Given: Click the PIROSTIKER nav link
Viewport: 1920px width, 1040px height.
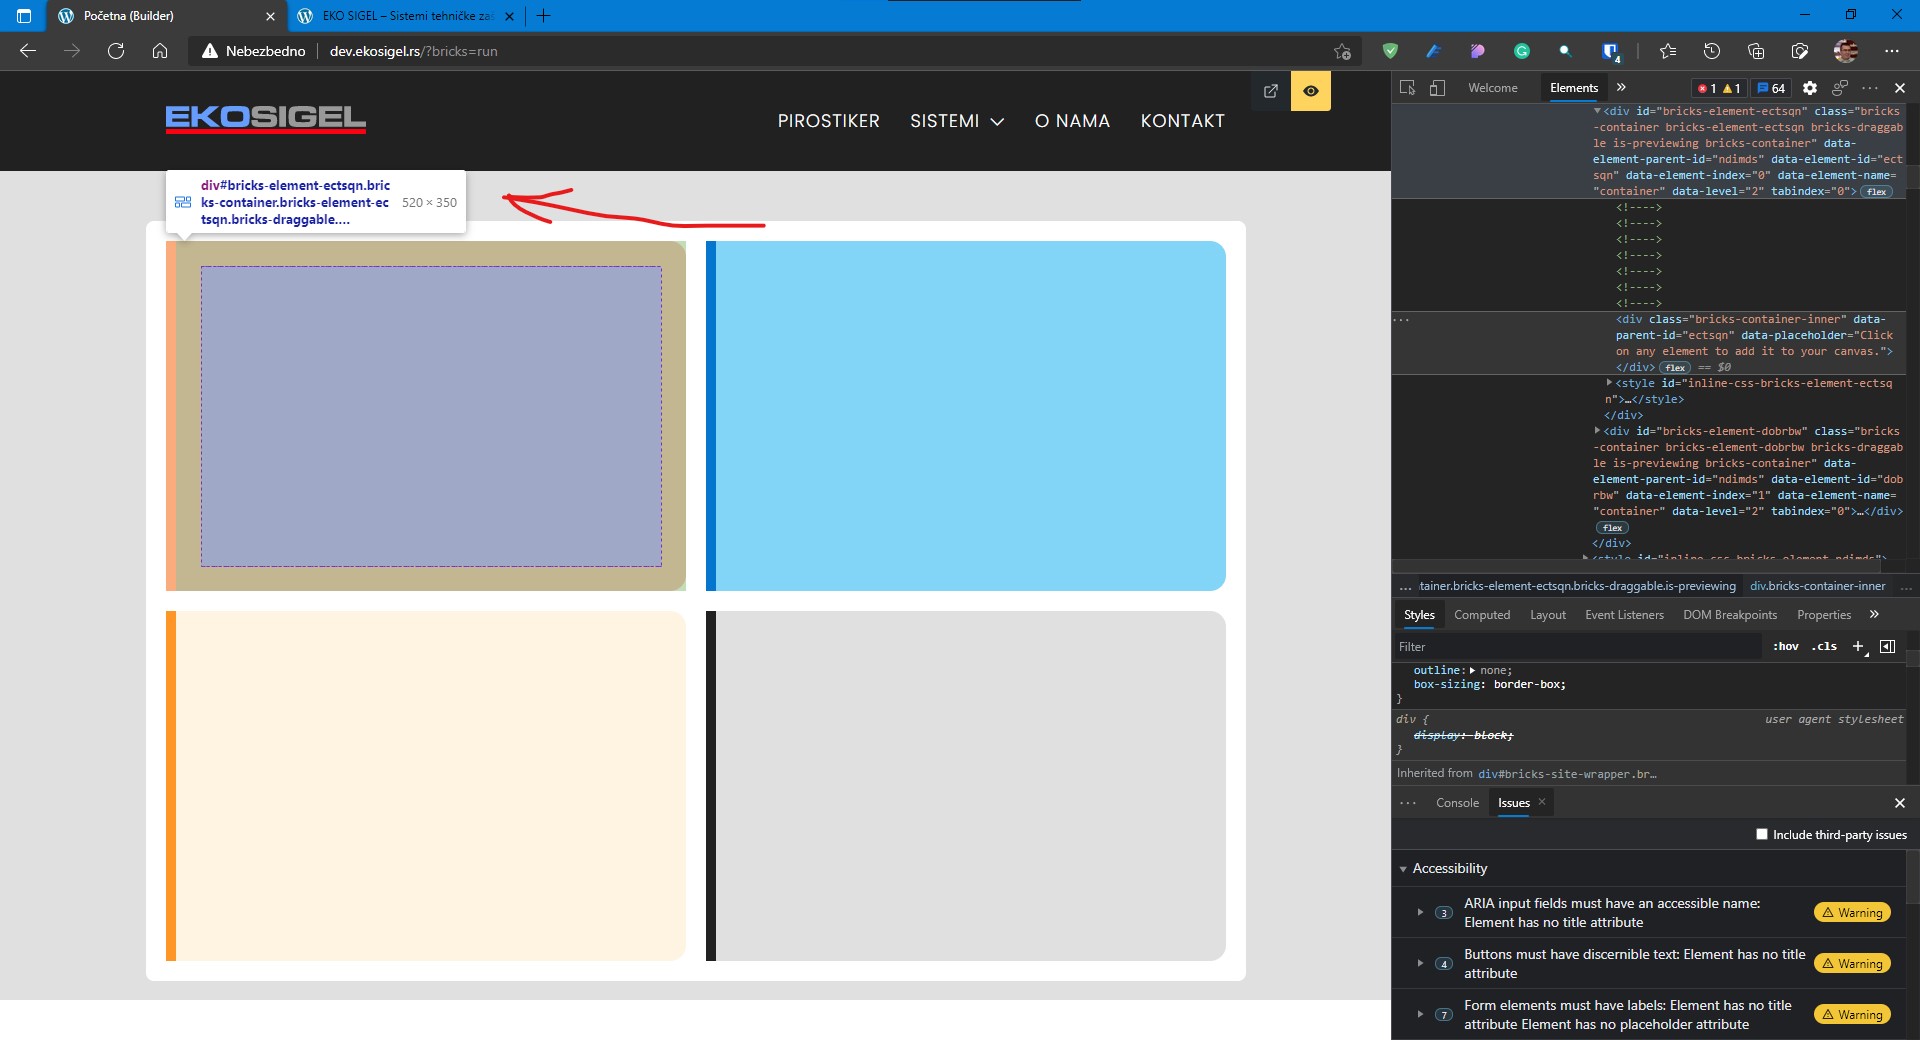Looking at the screenshot, I should (829, 121).
